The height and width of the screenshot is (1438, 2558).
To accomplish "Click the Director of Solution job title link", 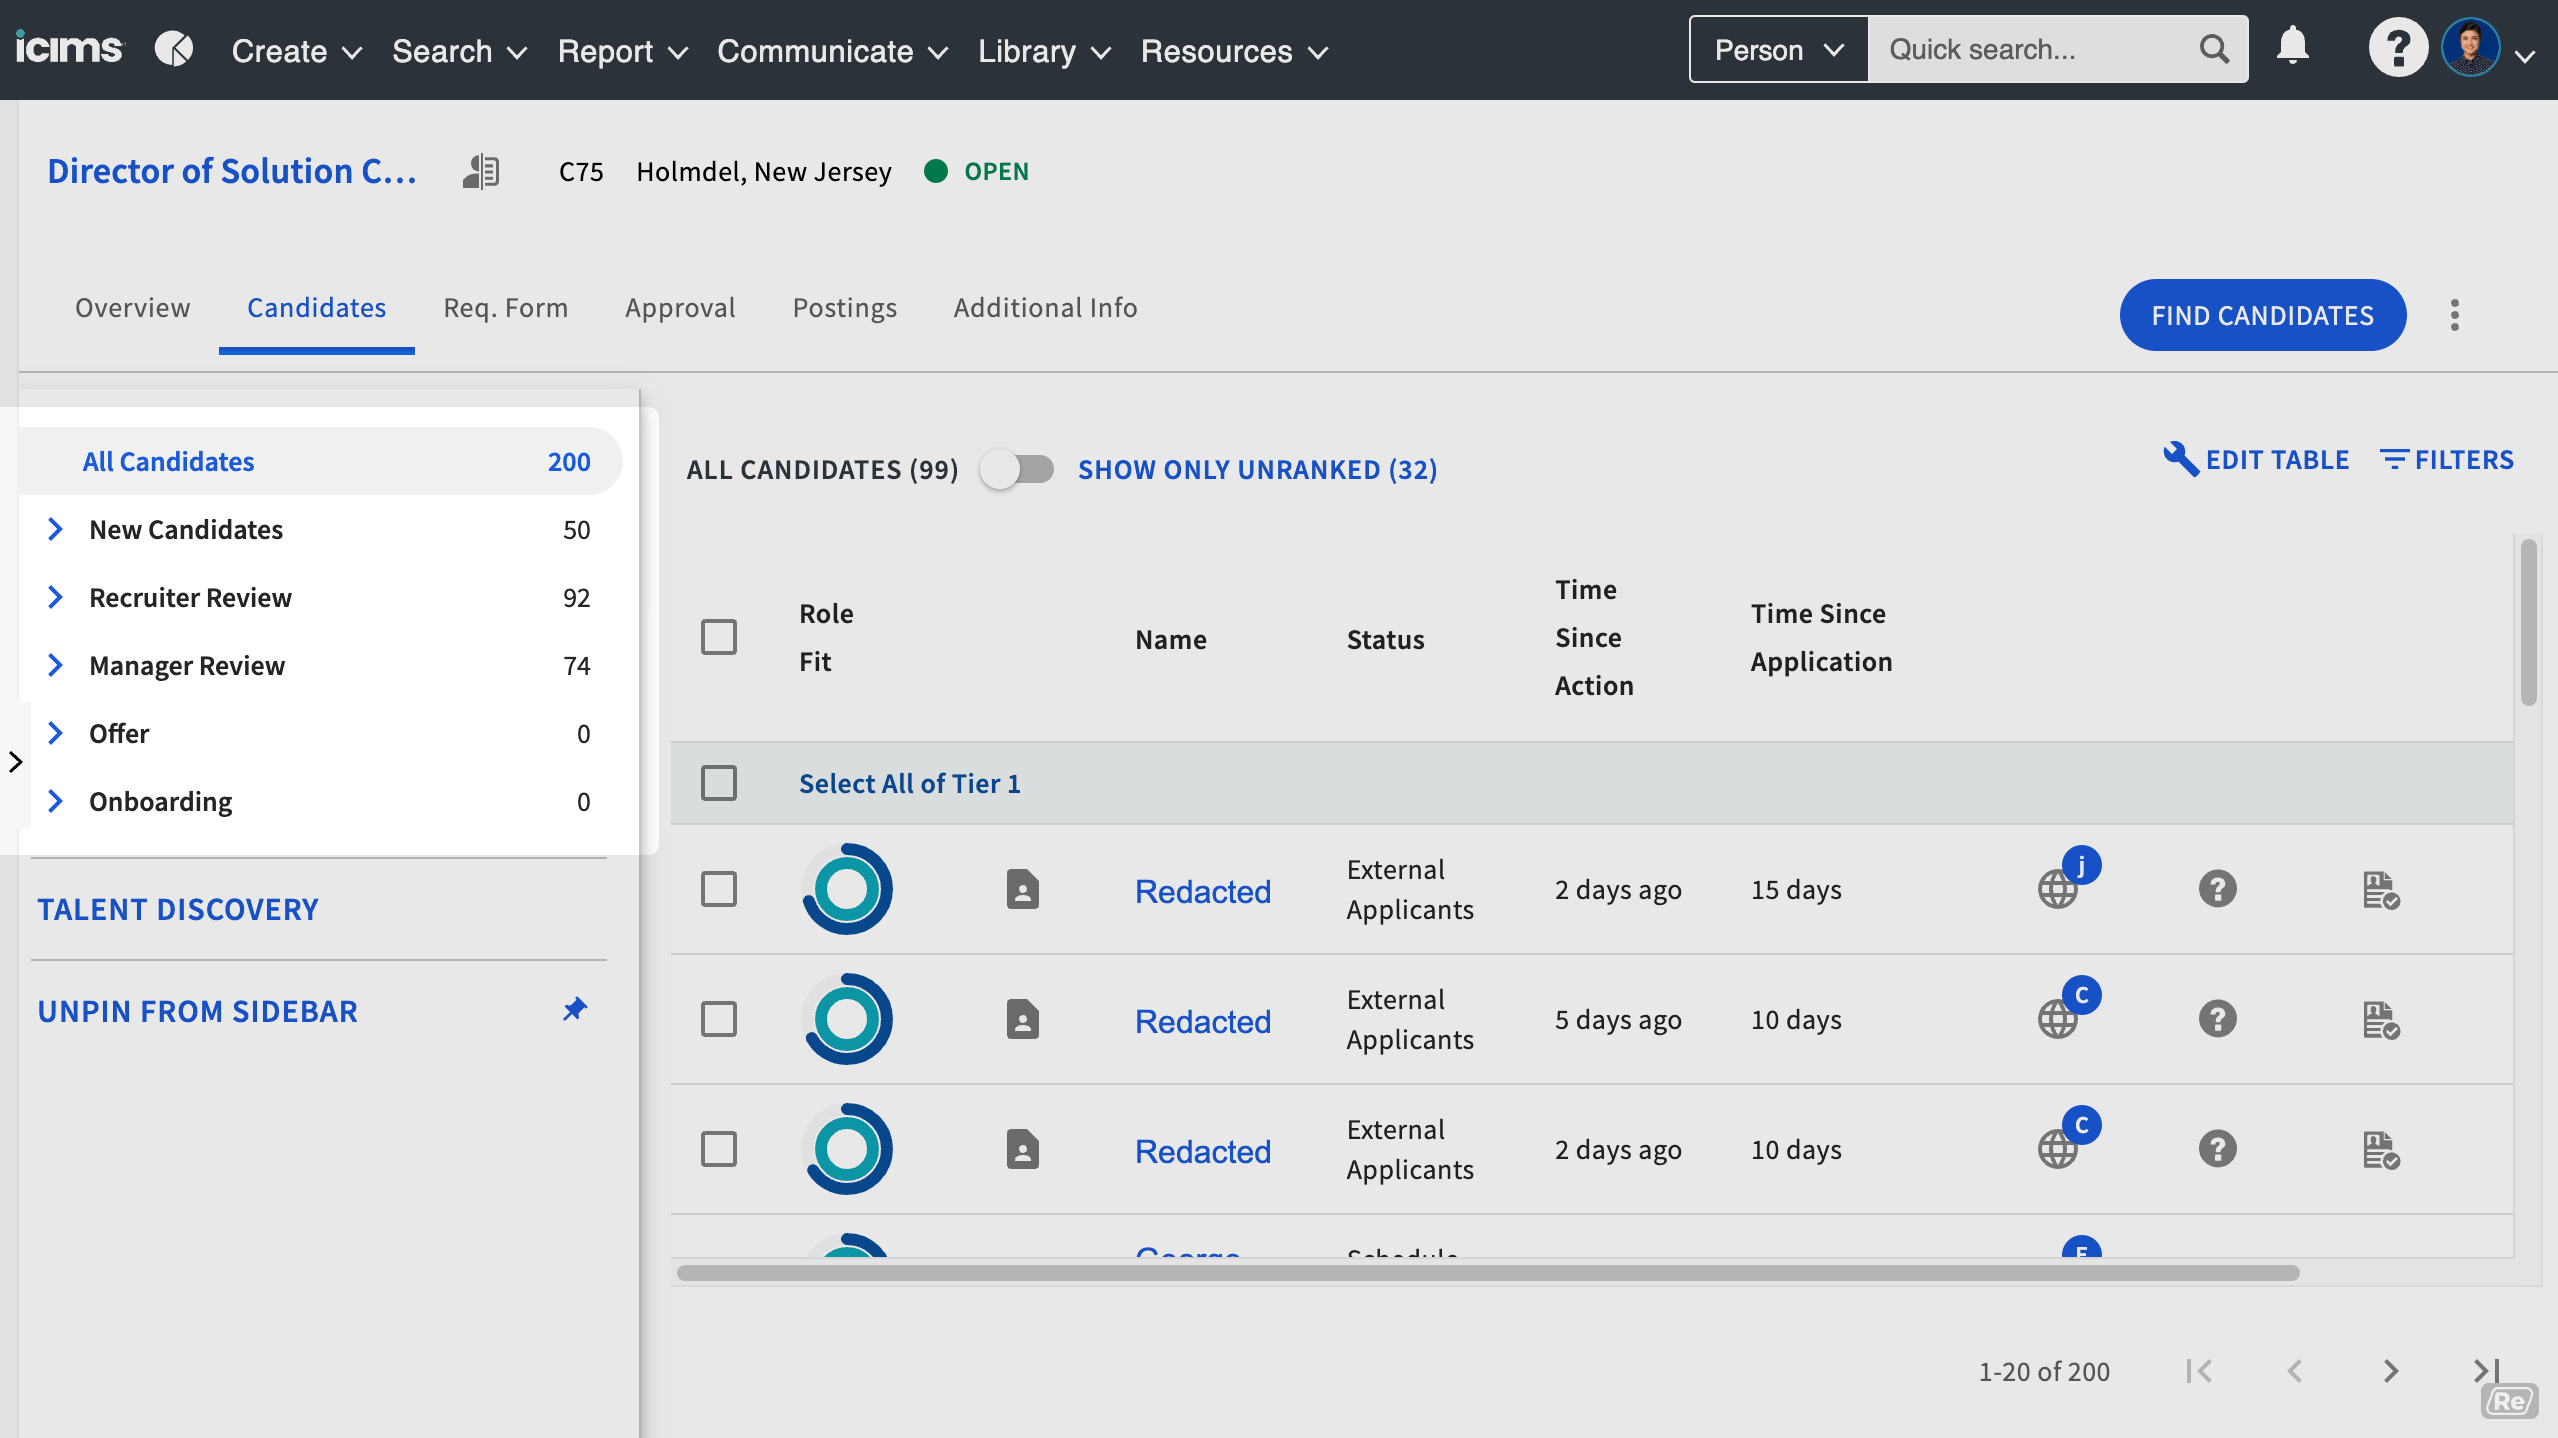I will 232,171.
